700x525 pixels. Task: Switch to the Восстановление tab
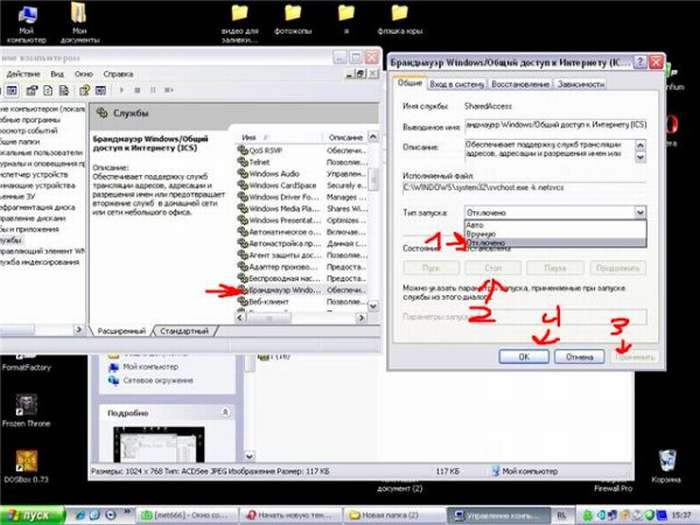(x=520, y=84)
